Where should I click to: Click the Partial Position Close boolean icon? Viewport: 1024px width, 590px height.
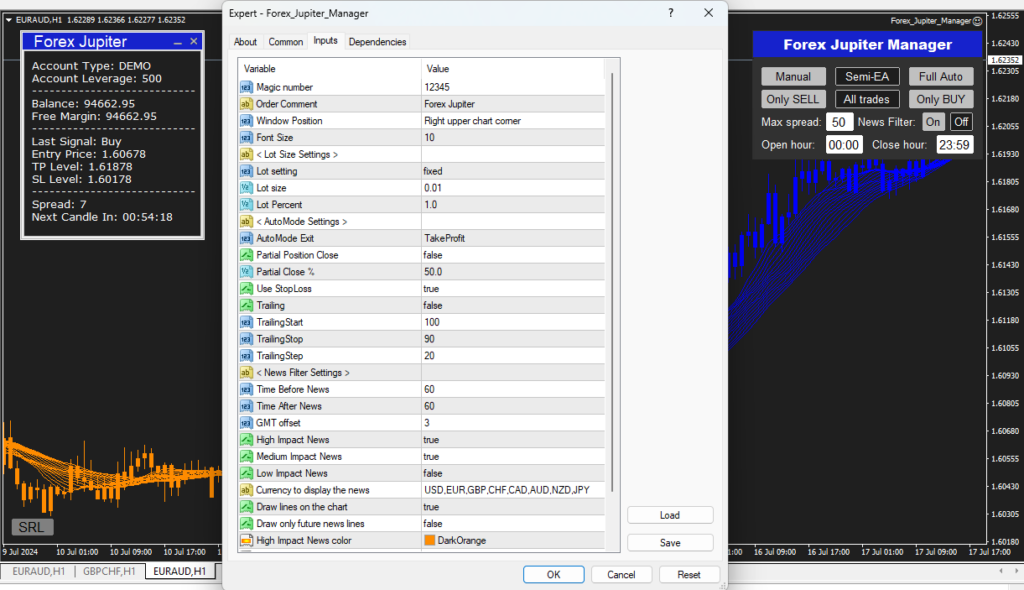coord(246,255)
